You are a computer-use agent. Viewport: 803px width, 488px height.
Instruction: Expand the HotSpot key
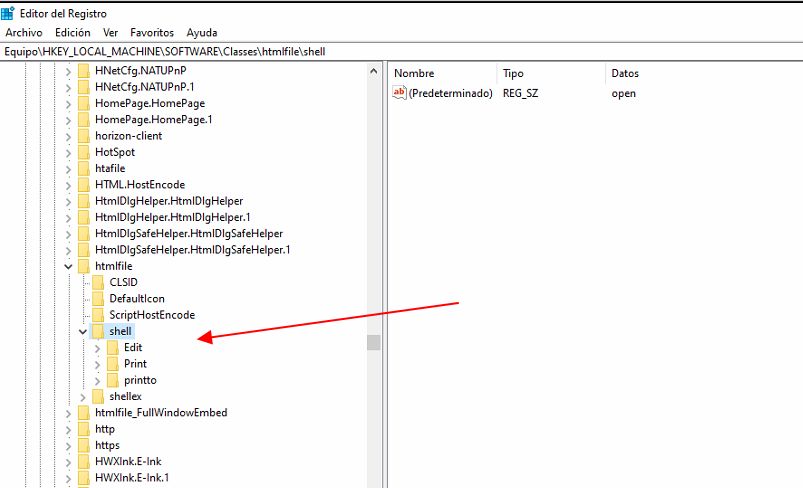[x=68, y=153]
